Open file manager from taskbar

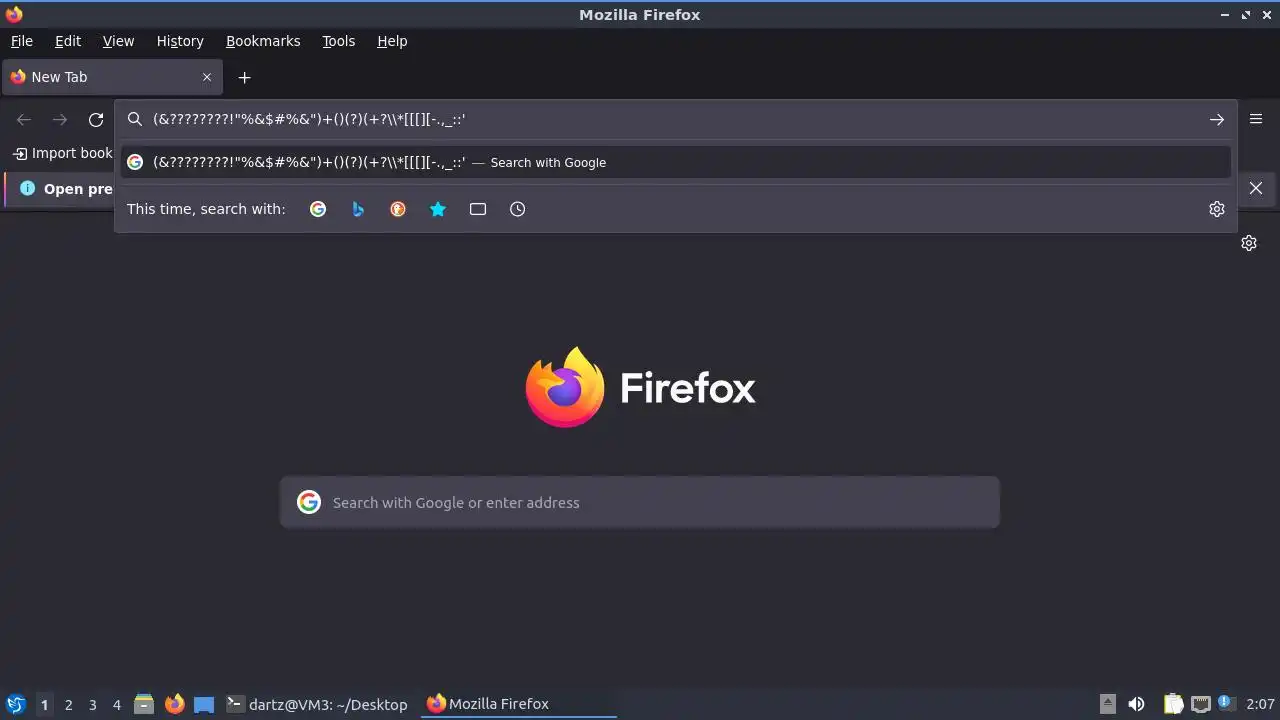tap(144, 704)
